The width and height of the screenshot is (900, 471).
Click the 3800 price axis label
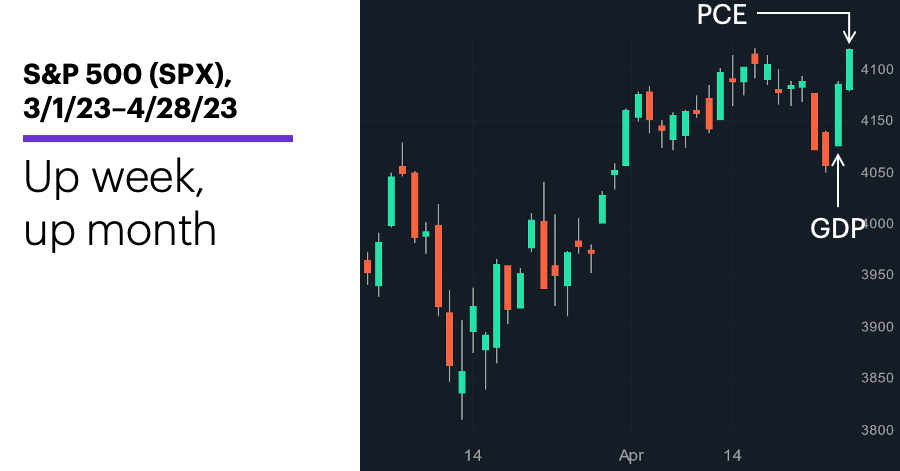(x=878, y=430)
